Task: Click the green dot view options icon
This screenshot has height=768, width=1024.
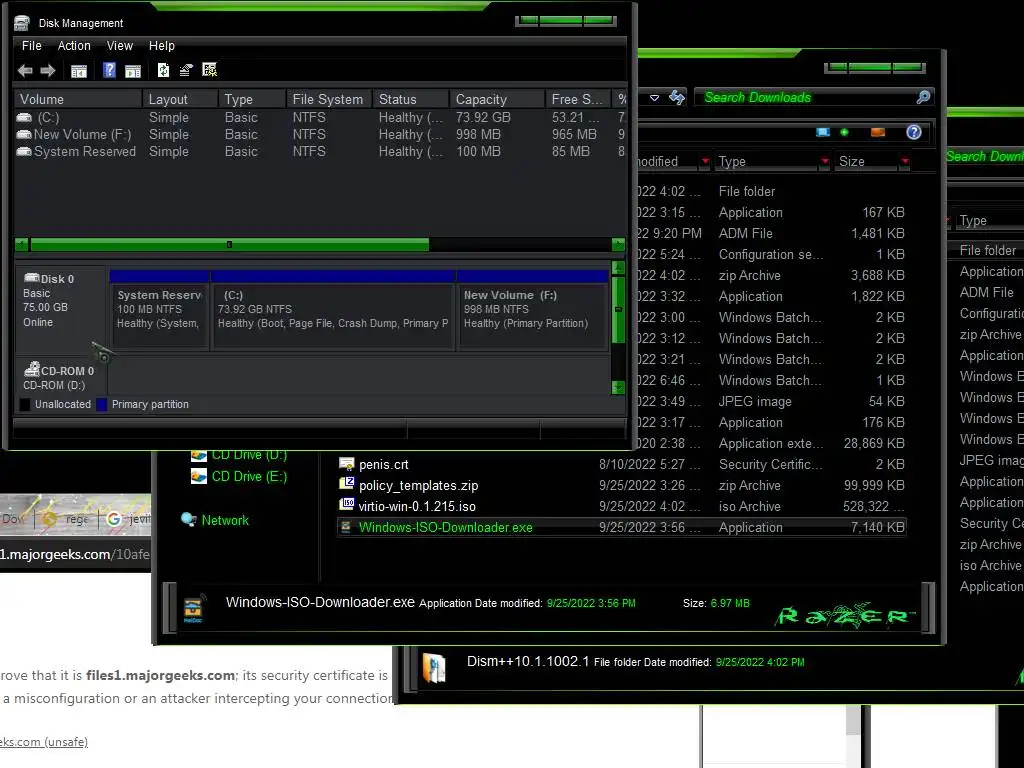Action: (844, 133)
